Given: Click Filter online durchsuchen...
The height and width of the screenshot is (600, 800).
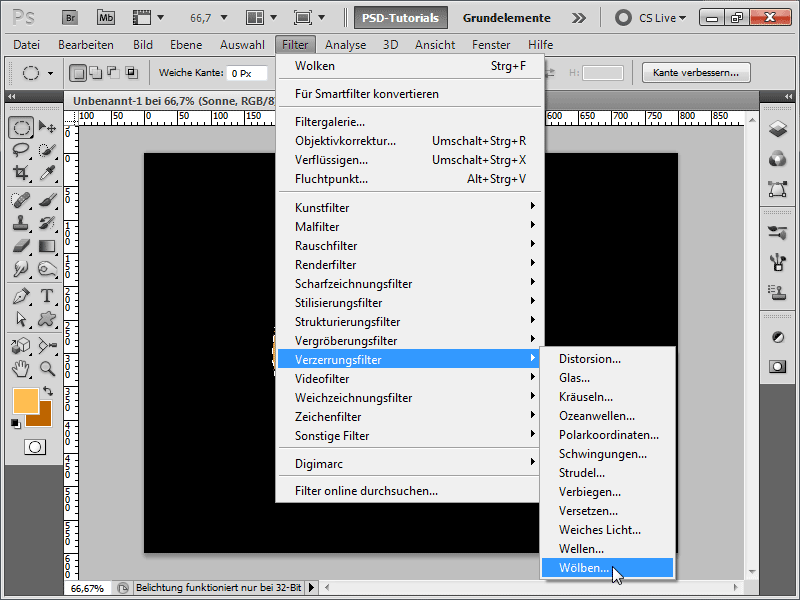Looking at the screenshot, I should 410,491.
